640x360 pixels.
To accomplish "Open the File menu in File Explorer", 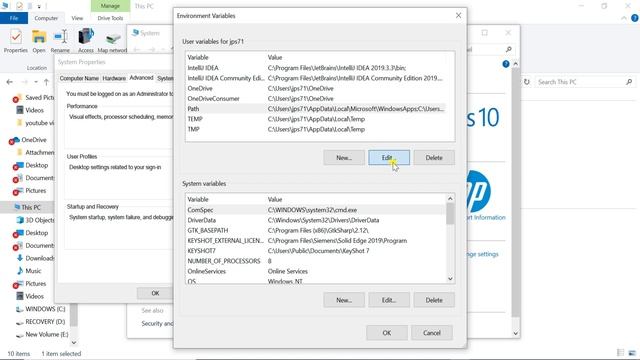I will [x=14, y=18].
